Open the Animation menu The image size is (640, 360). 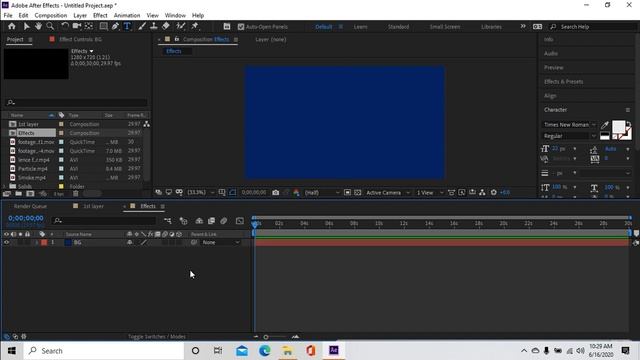point(127,15)
